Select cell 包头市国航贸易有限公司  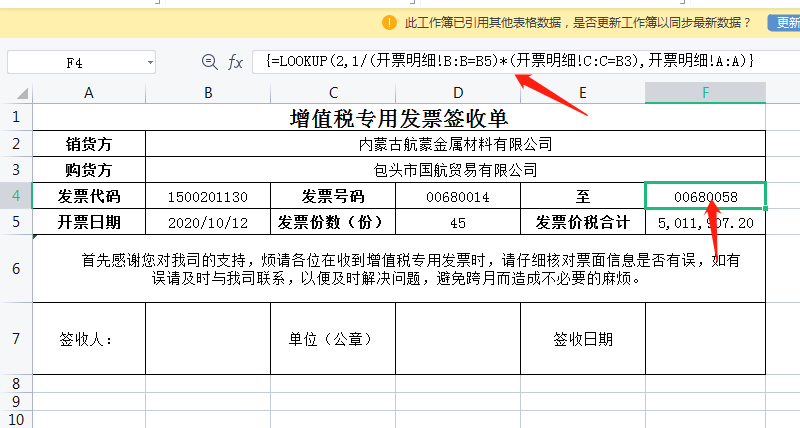pos(456,170)
